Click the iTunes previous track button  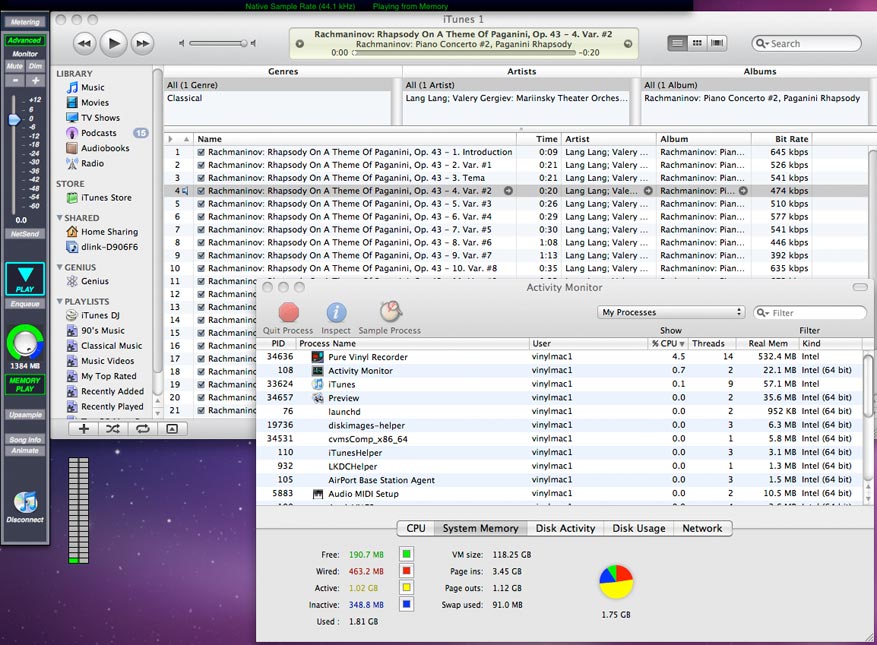pyautogui.click(x=84, y=44)
